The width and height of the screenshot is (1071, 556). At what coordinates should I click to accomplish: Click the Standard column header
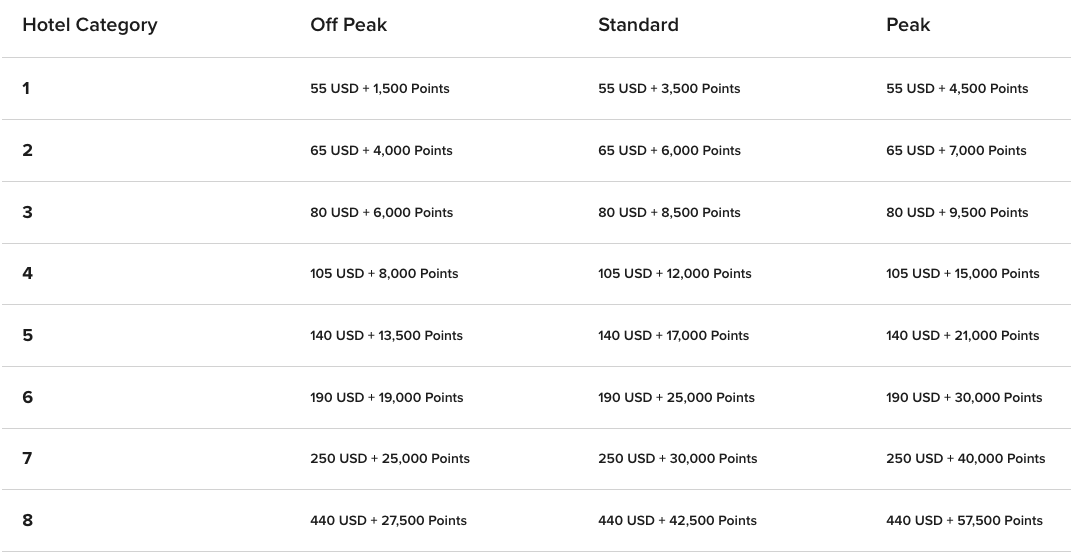point(638,25)
